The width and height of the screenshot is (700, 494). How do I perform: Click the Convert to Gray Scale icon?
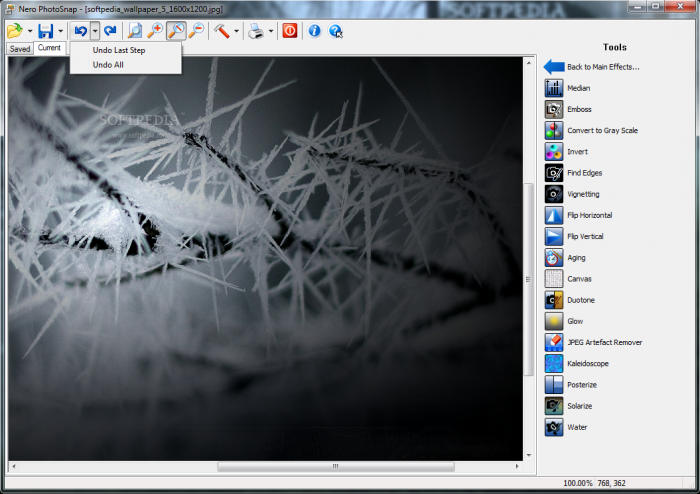(x=554, y=130)
